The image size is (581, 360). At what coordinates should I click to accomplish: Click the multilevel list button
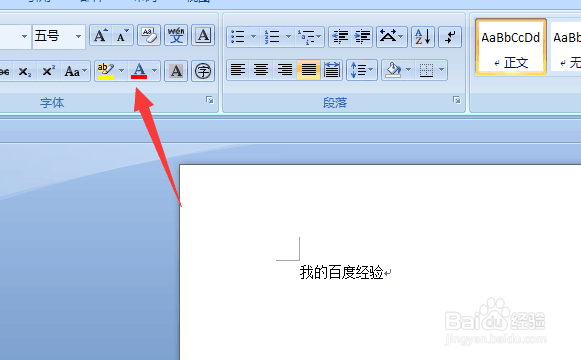pyautogui.click(x=309, y=37)
